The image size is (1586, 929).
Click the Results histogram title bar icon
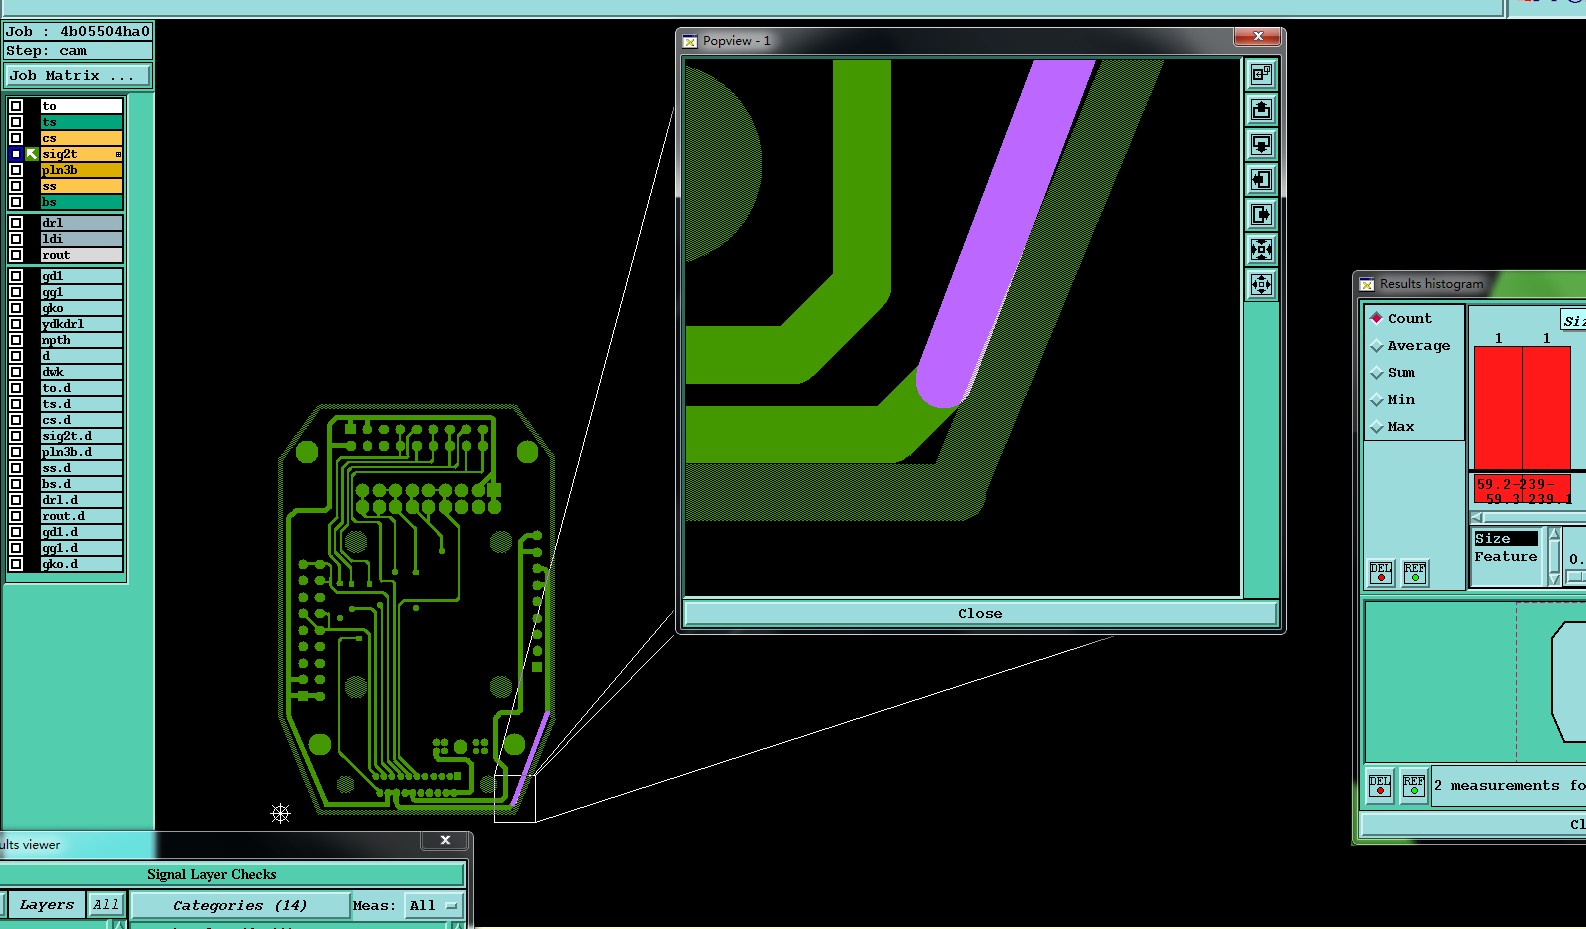pos(1367,284)
